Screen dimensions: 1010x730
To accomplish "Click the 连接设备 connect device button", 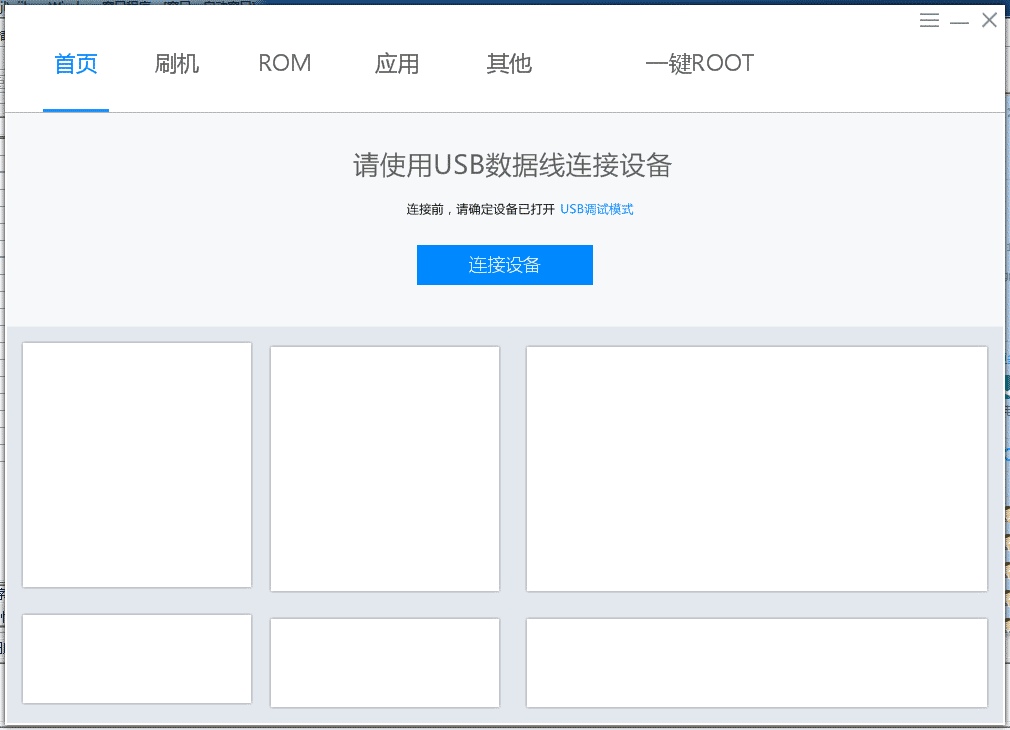I will (504, 264).
